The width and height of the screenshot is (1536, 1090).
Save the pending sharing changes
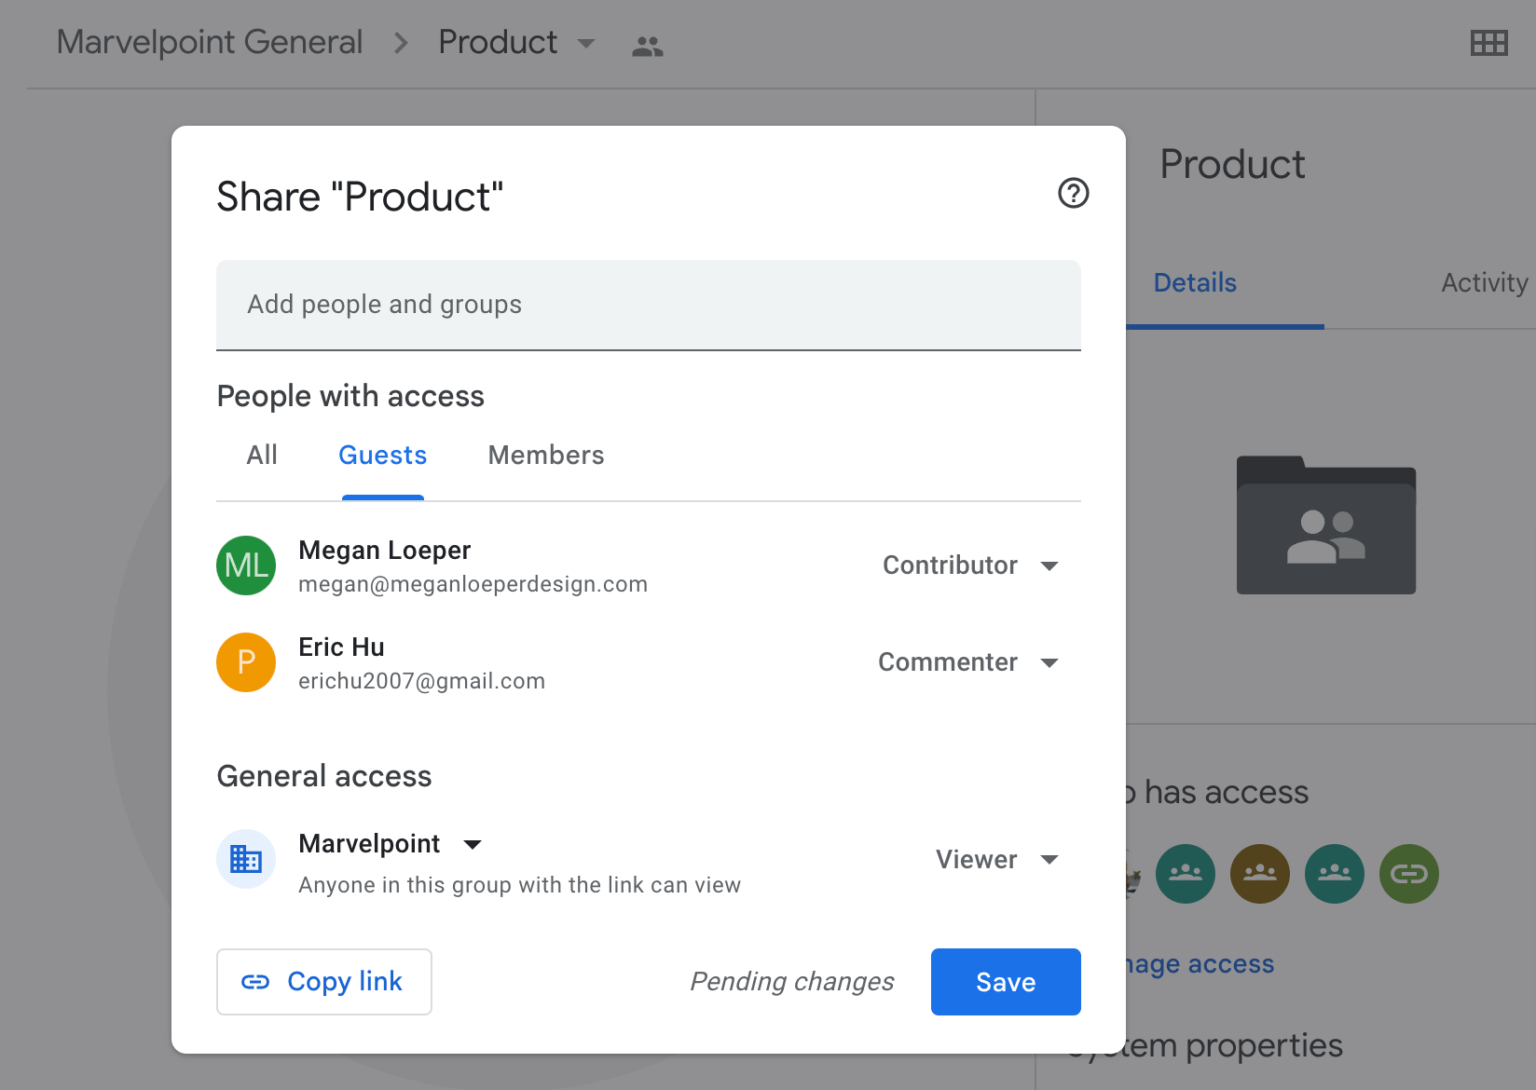point(1005,981)
